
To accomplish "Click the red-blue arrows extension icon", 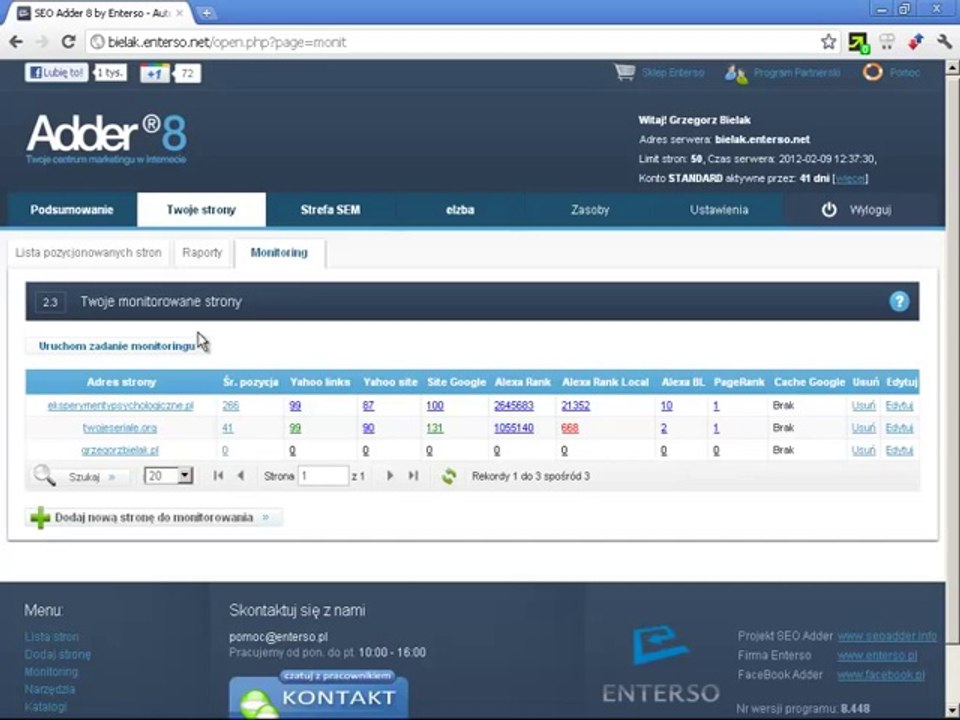I will (915, 42).
